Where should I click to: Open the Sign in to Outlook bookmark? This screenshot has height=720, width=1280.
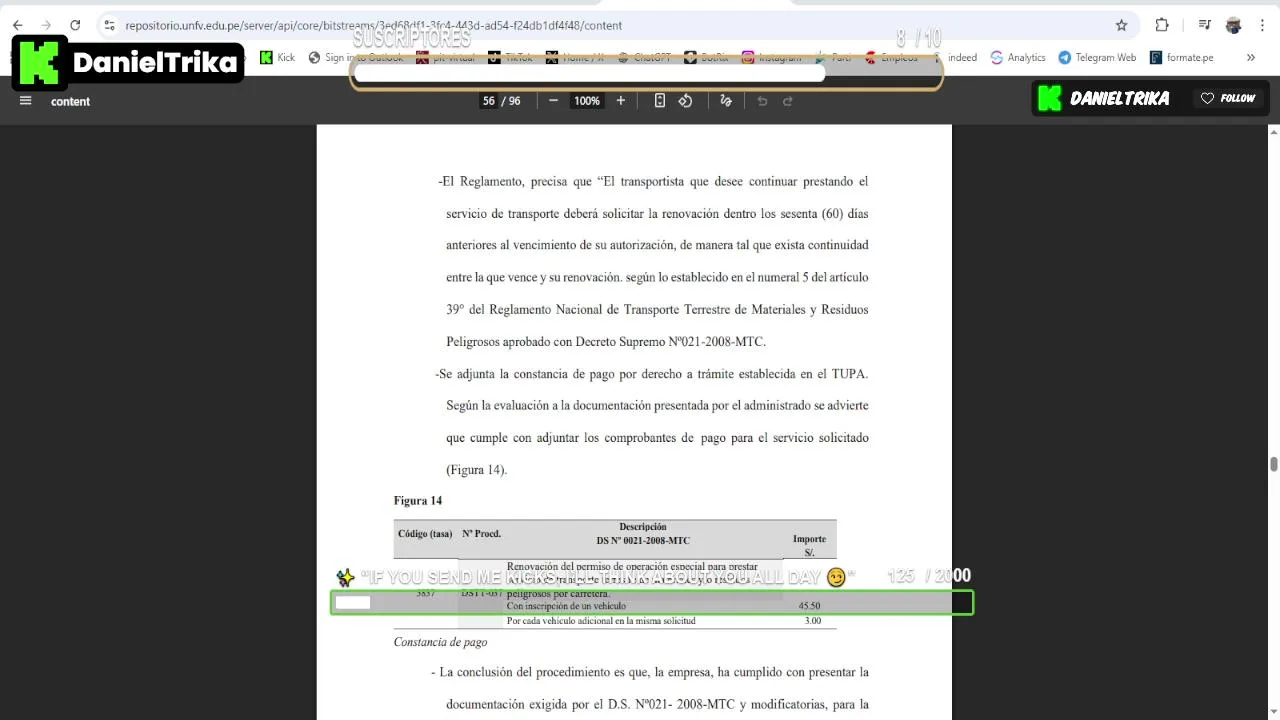point(355,57)
